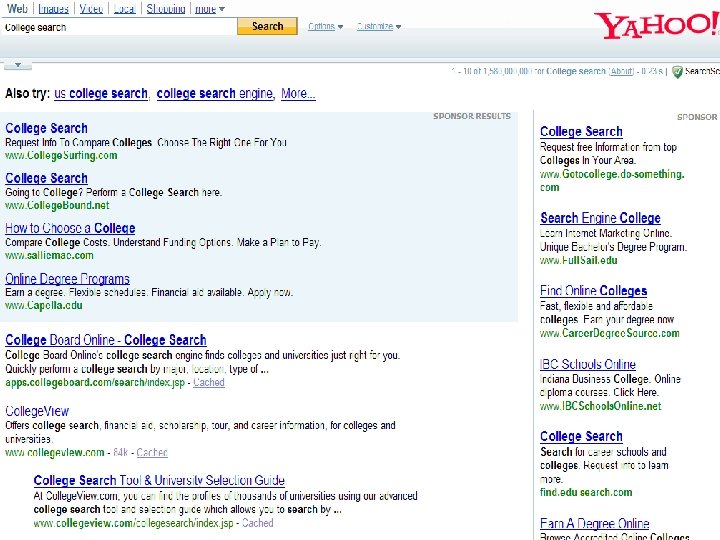Open 'College Search Tool & University Selection Guide'
This screenshot has height=540, width=720.
pyautogui.click(x=159, y=480)
